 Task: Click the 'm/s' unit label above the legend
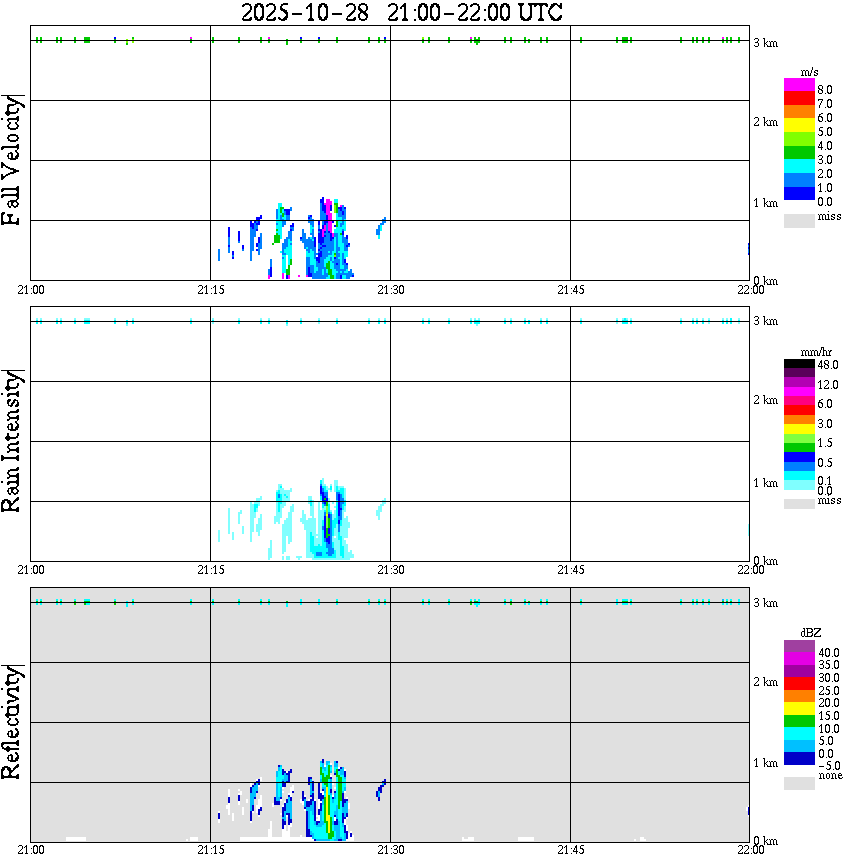[x=809, y=72]
